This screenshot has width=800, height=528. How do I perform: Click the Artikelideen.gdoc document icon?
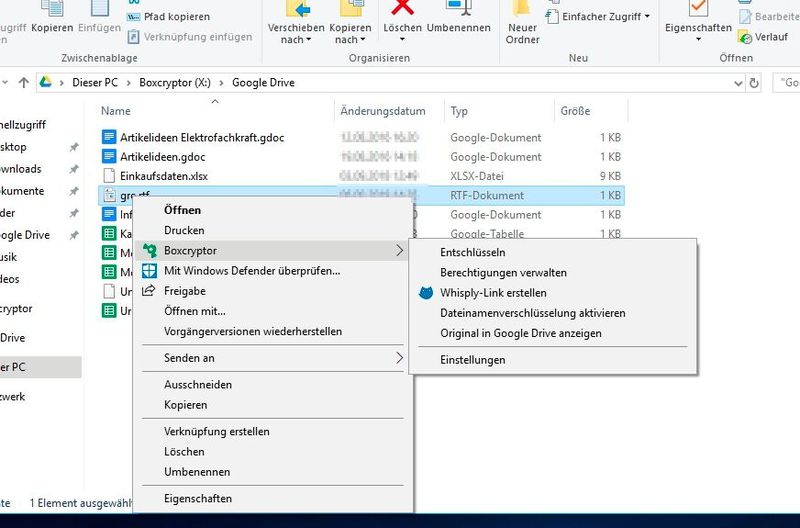109,156
